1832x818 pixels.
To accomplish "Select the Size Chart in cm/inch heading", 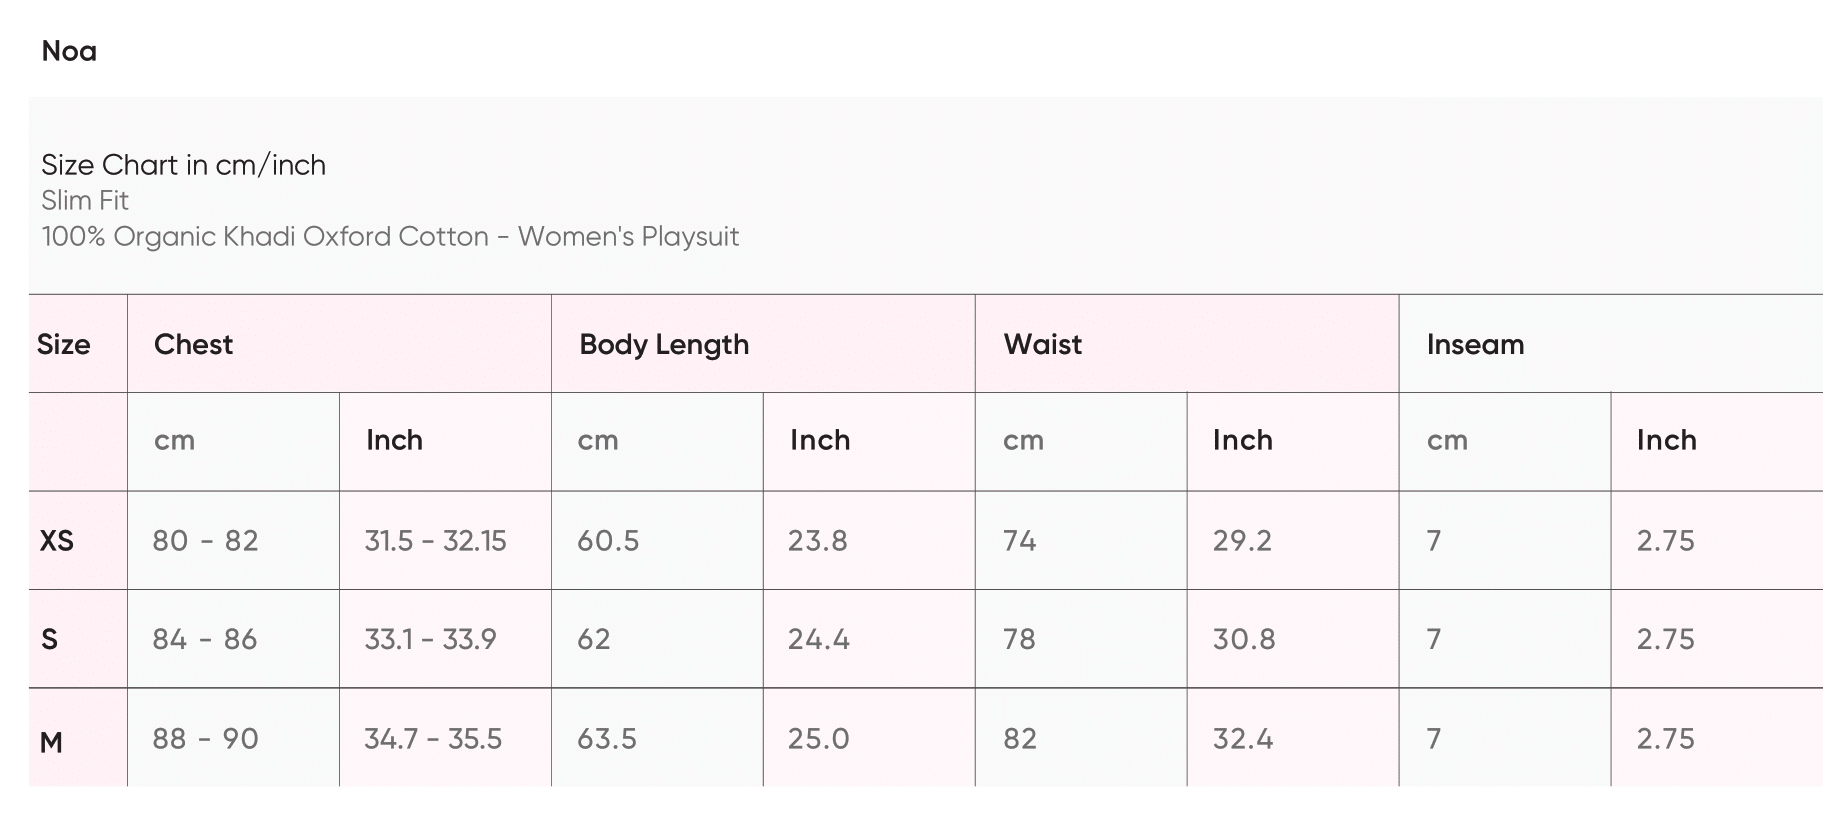I will pyautogui.click(x=183, y=165).
